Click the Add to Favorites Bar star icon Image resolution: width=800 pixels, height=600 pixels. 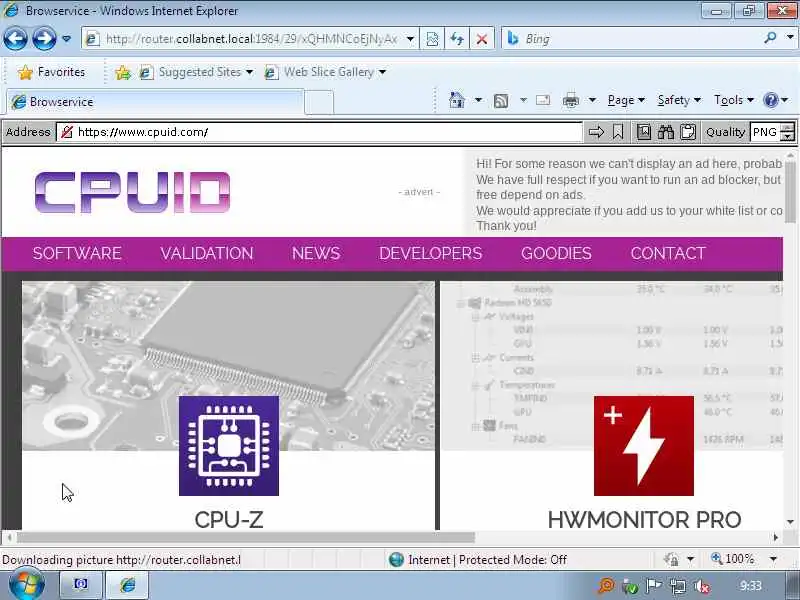[122, 72]
